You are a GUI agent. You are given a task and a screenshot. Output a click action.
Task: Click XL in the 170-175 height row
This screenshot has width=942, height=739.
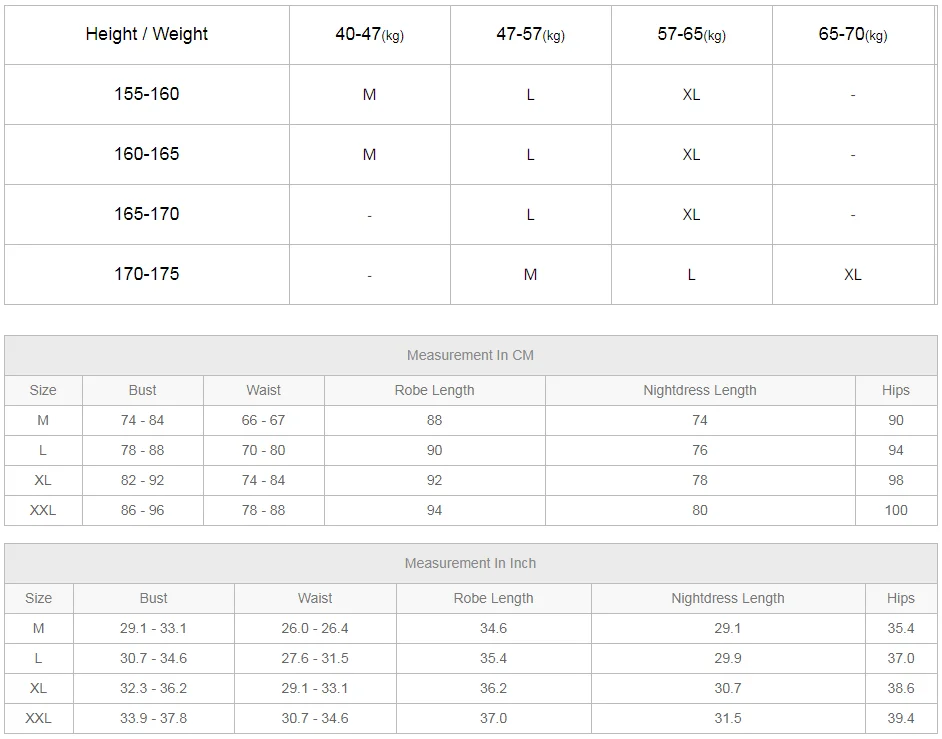click(852, 275)
